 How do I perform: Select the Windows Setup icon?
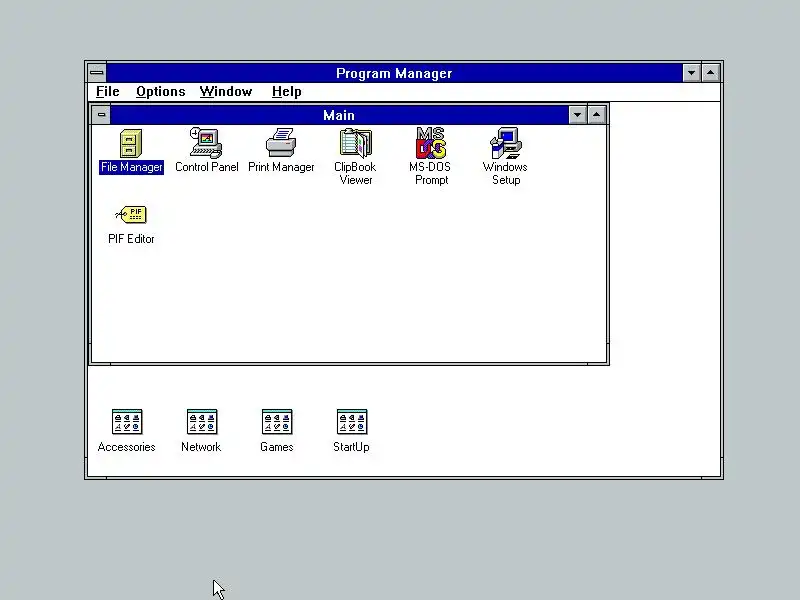tap(506, 143)
